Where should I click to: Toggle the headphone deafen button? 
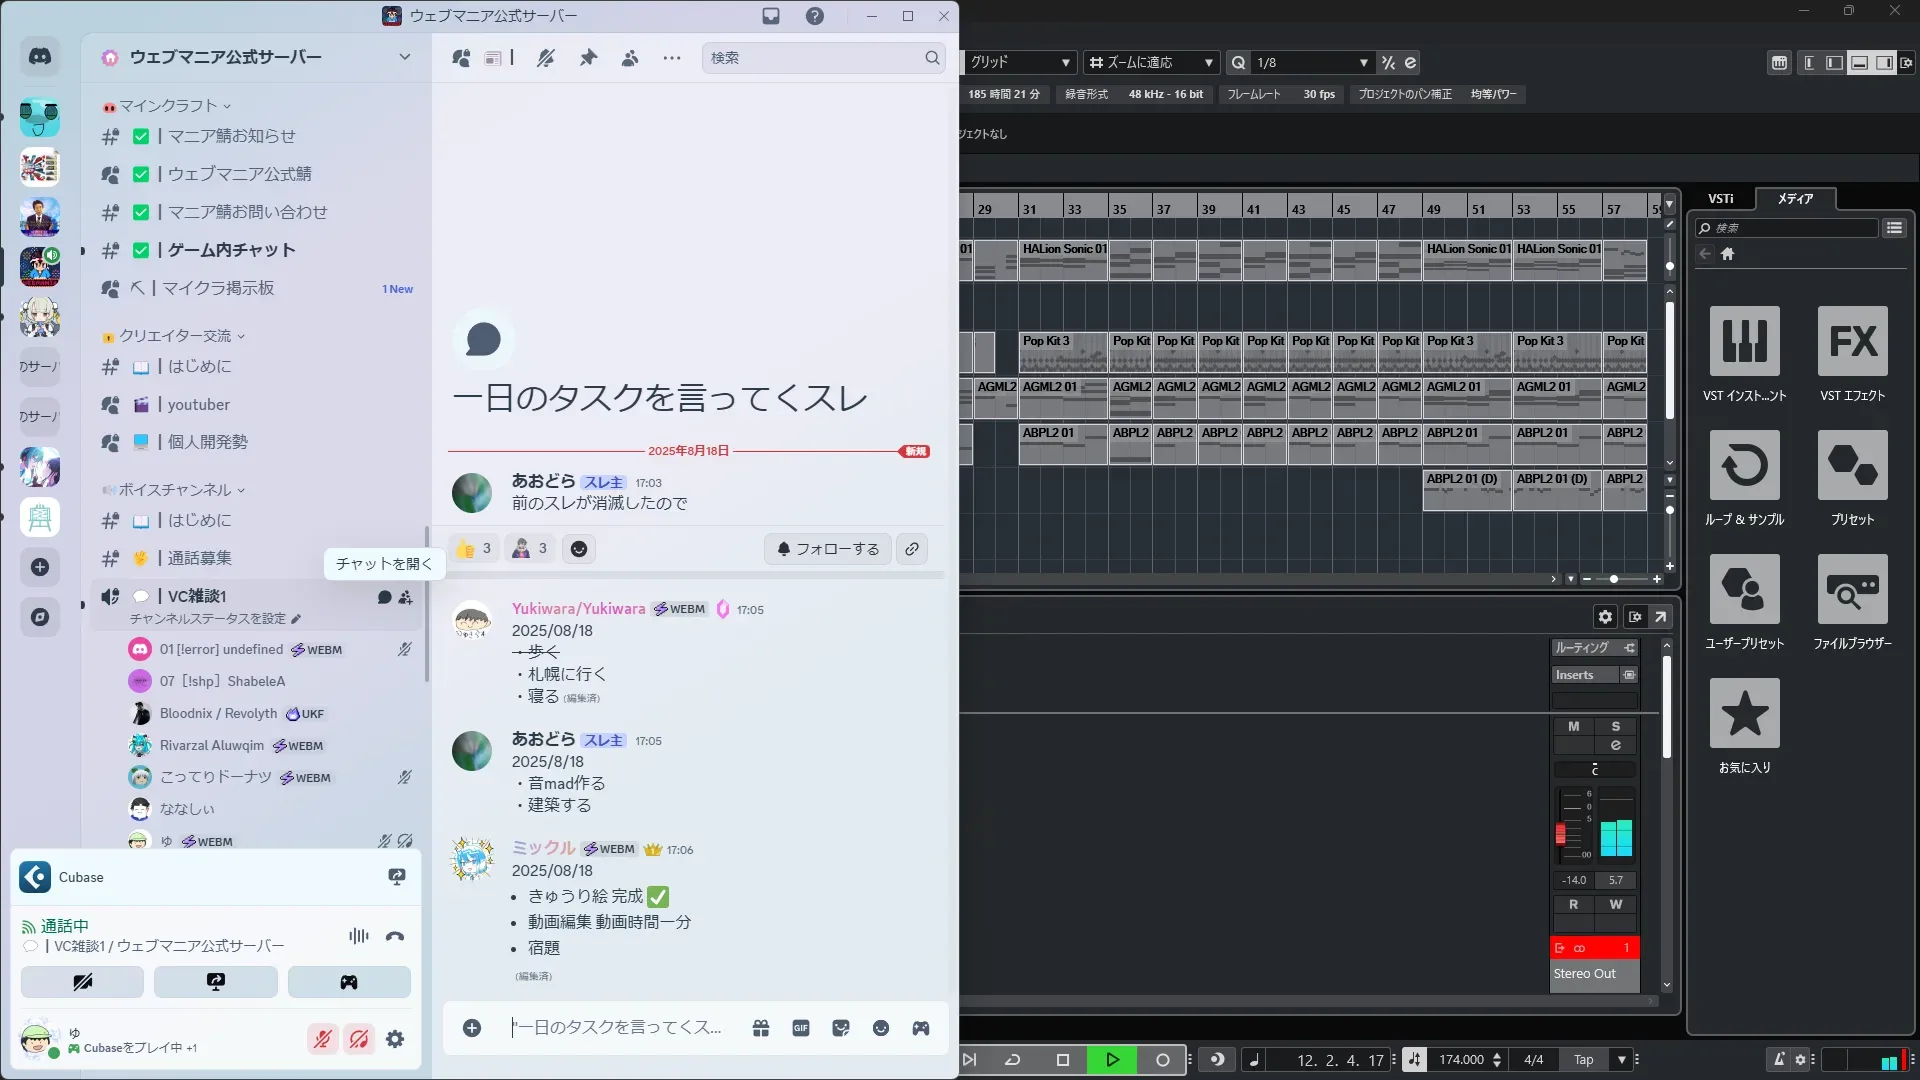tap(359, 1039)
